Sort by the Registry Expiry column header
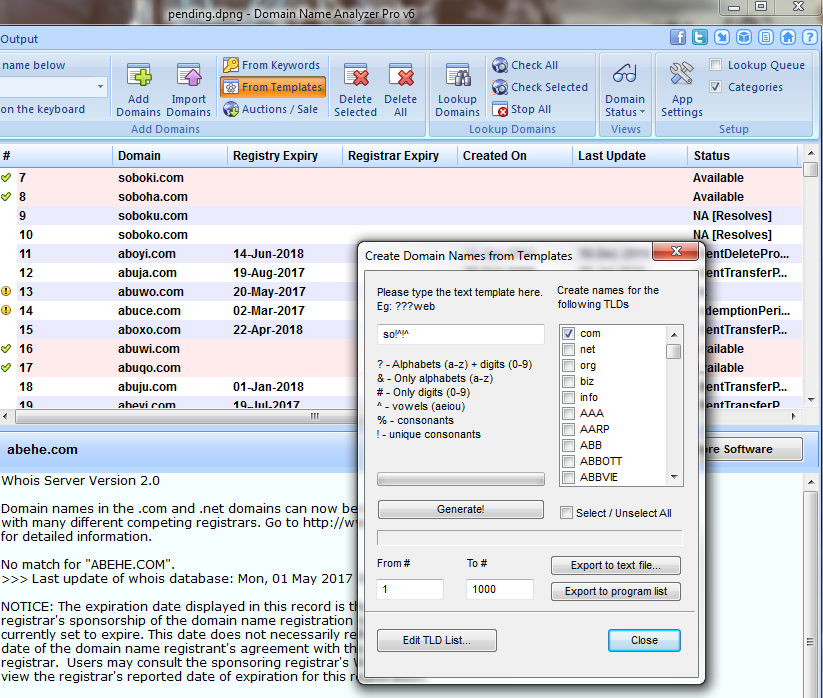 click(x=284, y=156)
